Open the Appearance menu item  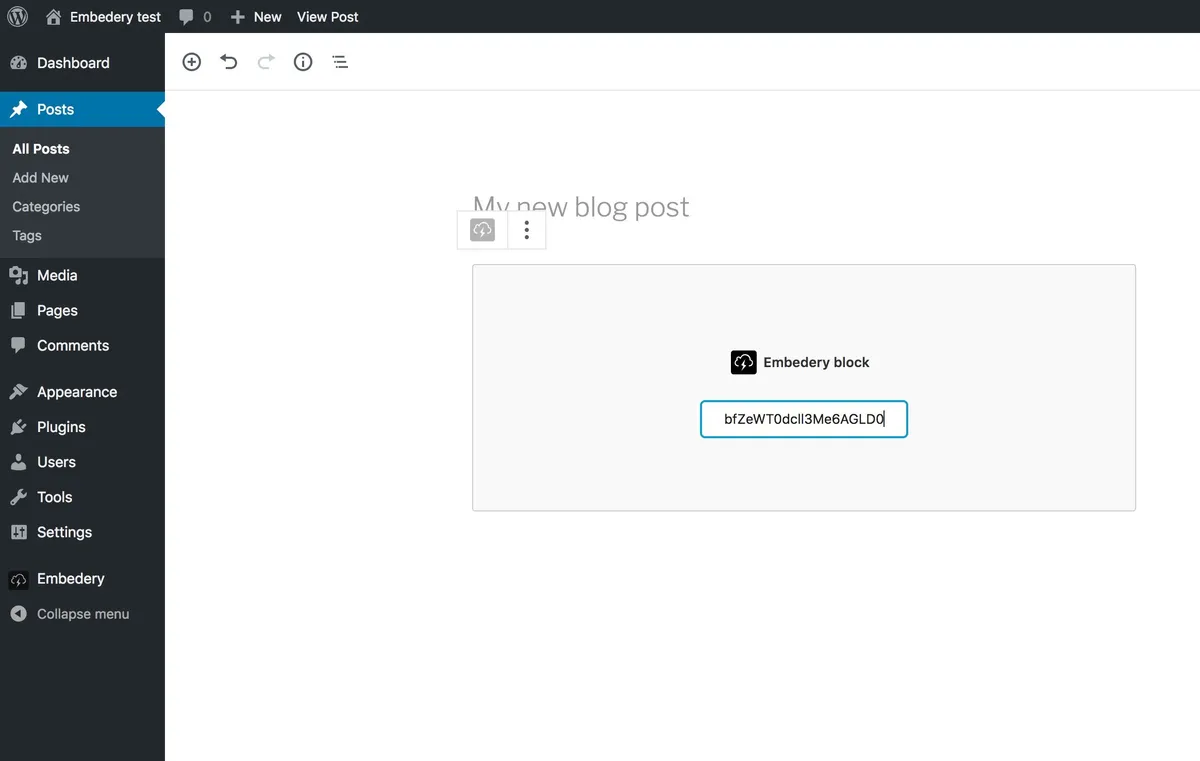pos(82,392)
